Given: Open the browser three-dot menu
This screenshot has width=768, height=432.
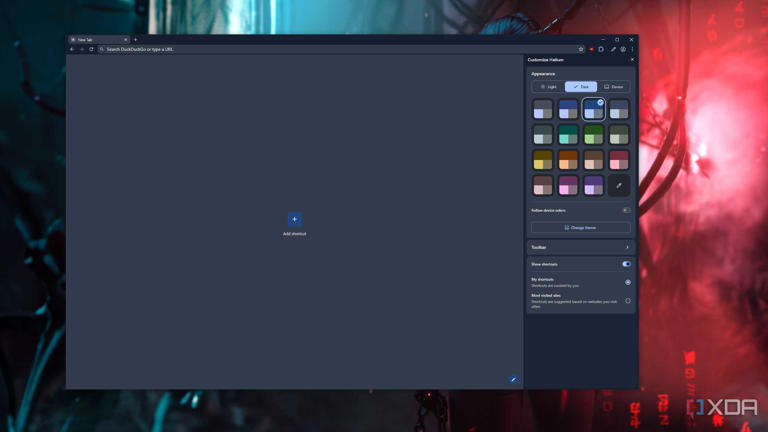Looking at the screenshot, I should pos(632,49).
